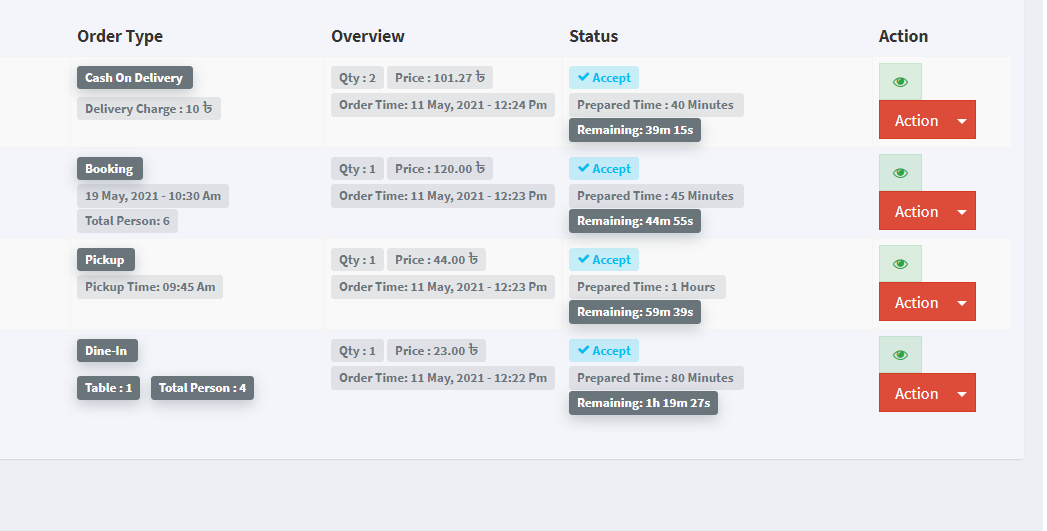Viewport: 1047px width, 531px height.
Task: Open the Pickup order view icon
Action: 900,264
